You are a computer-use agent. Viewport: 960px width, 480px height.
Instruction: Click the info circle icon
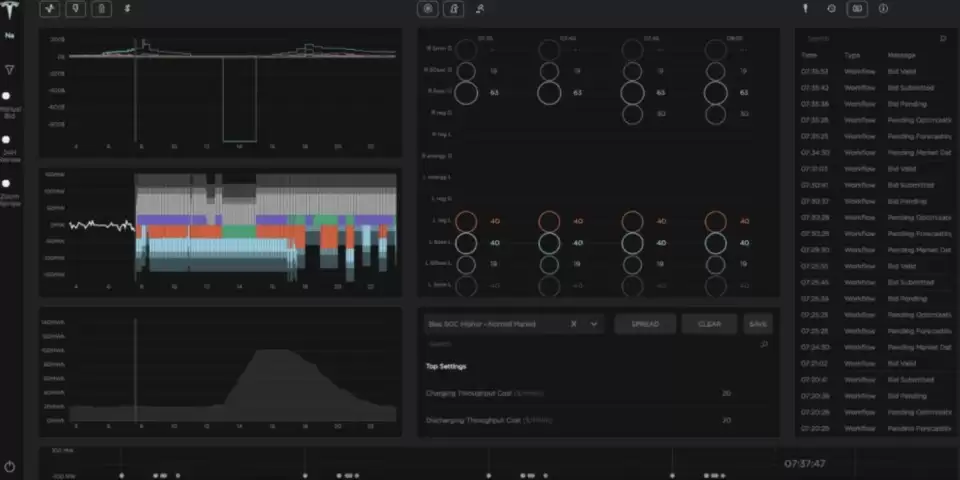coord(883,9)
